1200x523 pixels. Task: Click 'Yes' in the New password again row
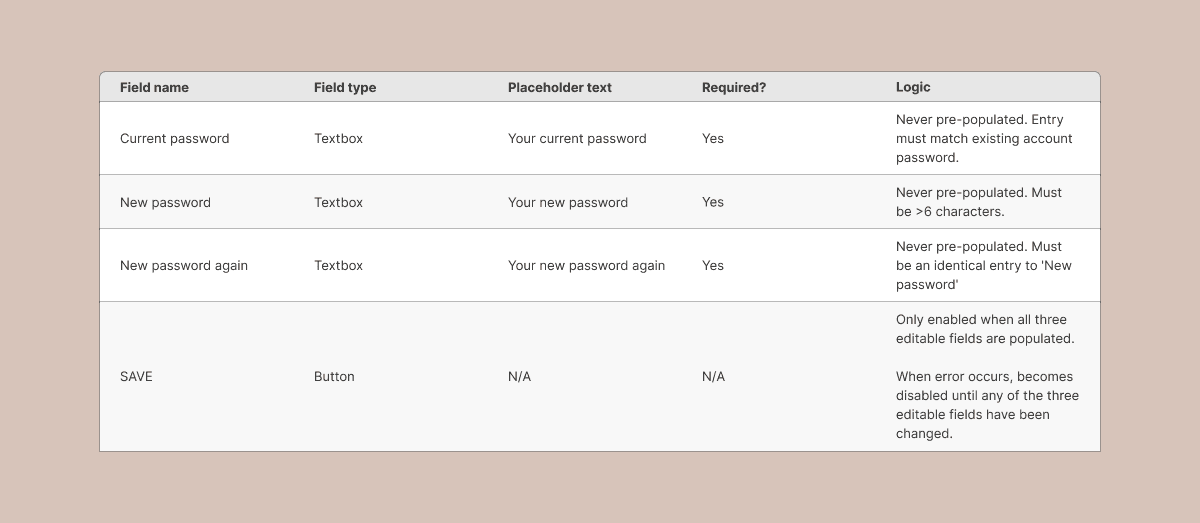(712, 265)
